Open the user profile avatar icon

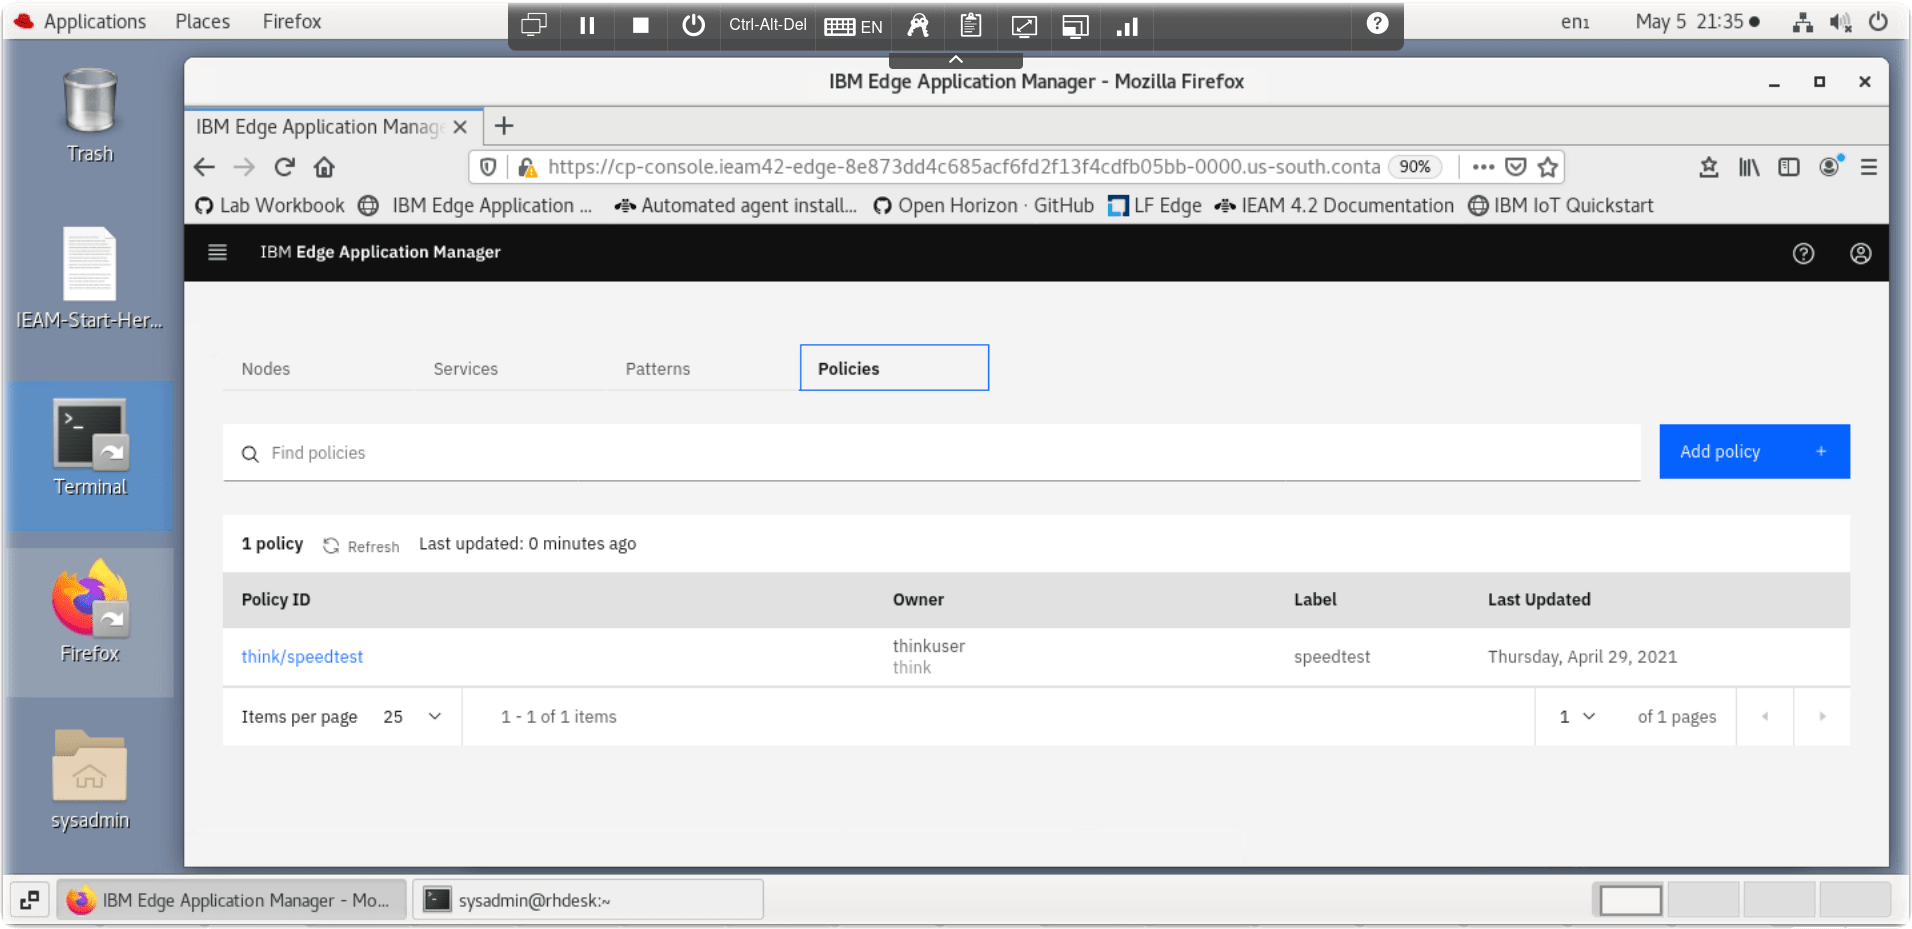(1860, 254)
